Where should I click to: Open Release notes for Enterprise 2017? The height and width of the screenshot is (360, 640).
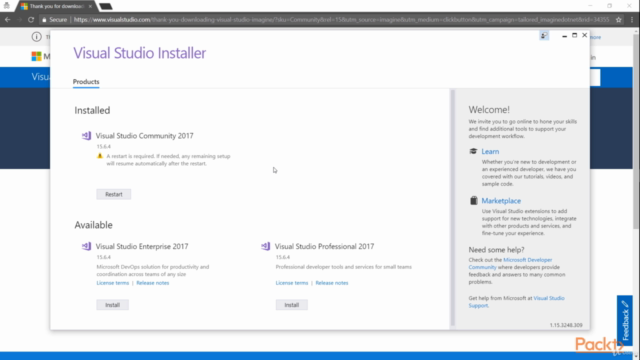(x=153, y=283)
